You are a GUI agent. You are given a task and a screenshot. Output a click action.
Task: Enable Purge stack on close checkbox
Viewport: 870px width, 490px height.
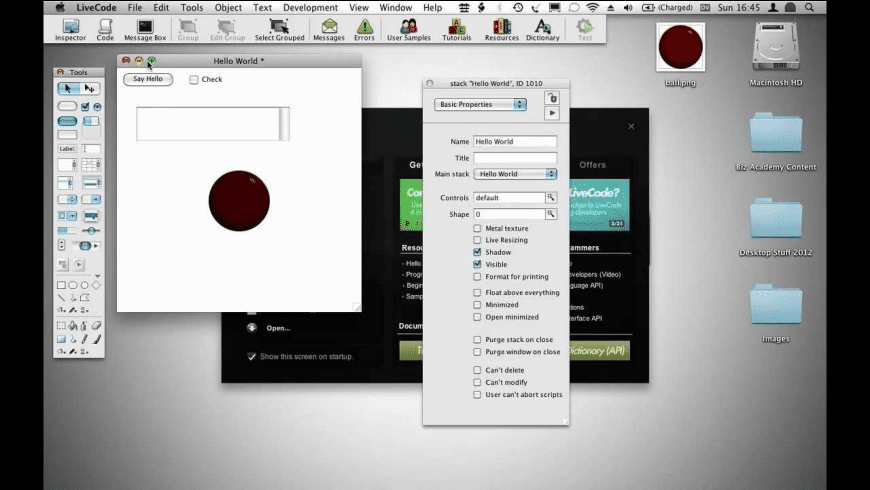coord(477,340)
